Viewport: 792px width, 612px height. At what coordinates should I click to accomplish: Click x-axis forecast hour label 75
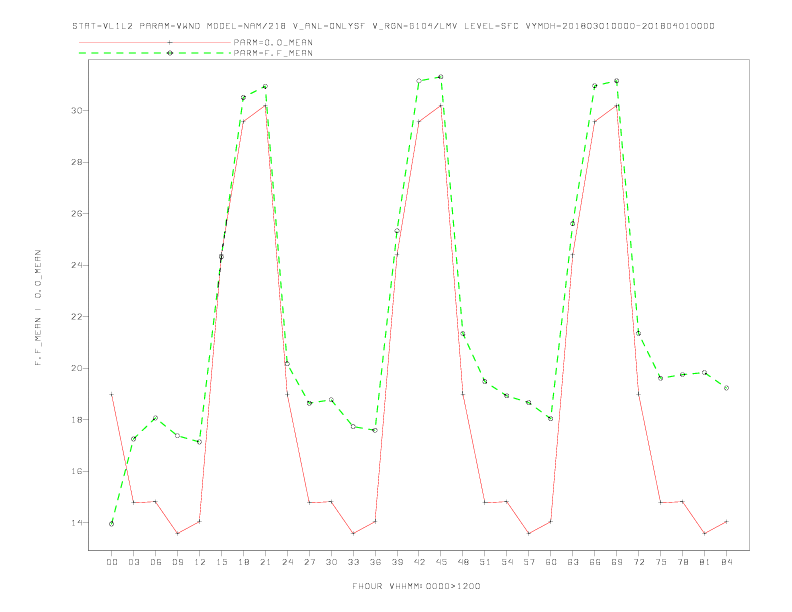coord(661,562)
